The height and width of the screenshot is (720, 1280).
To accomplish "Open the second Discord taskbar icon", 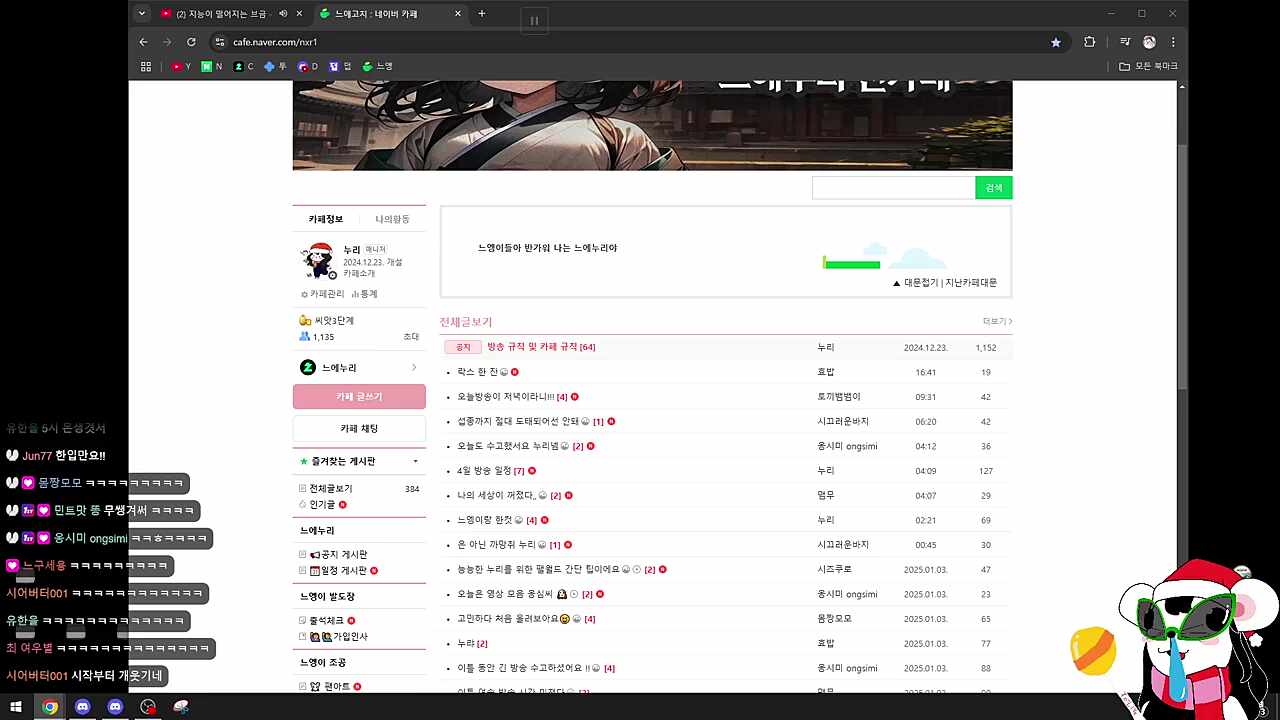I will tap(116, 707).
